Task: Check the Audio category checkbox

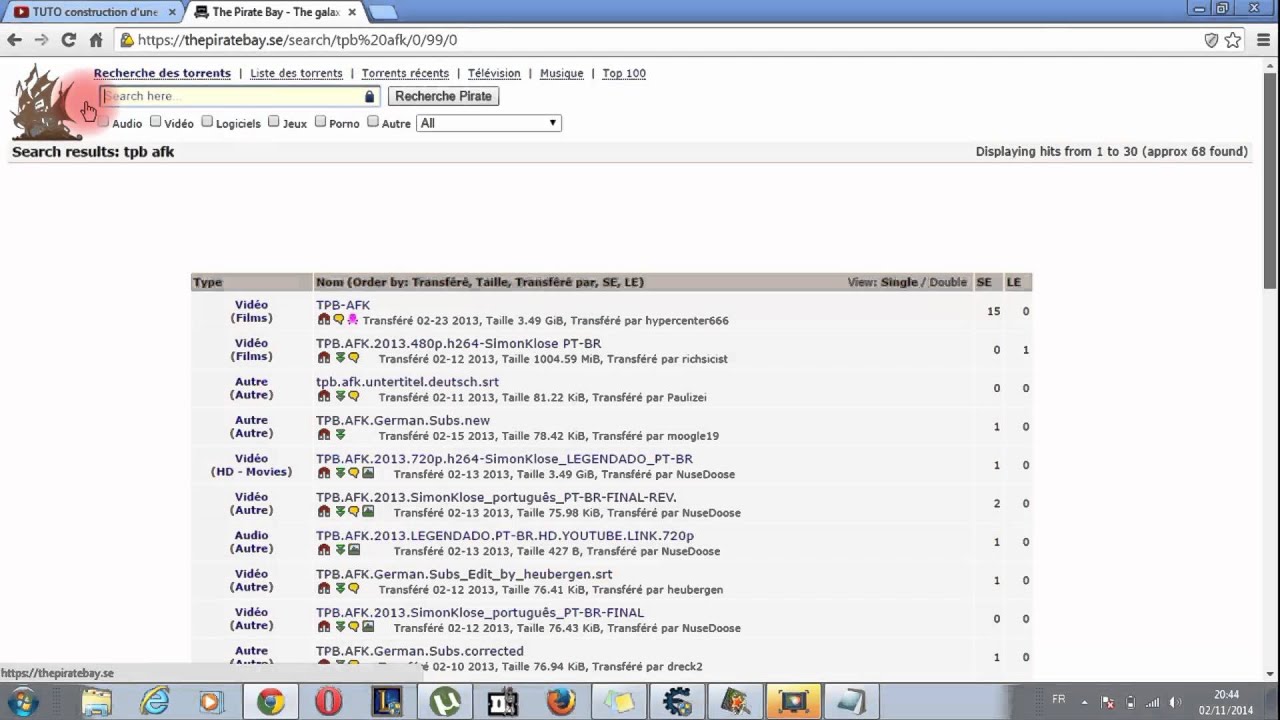Action: coord(103,122)
